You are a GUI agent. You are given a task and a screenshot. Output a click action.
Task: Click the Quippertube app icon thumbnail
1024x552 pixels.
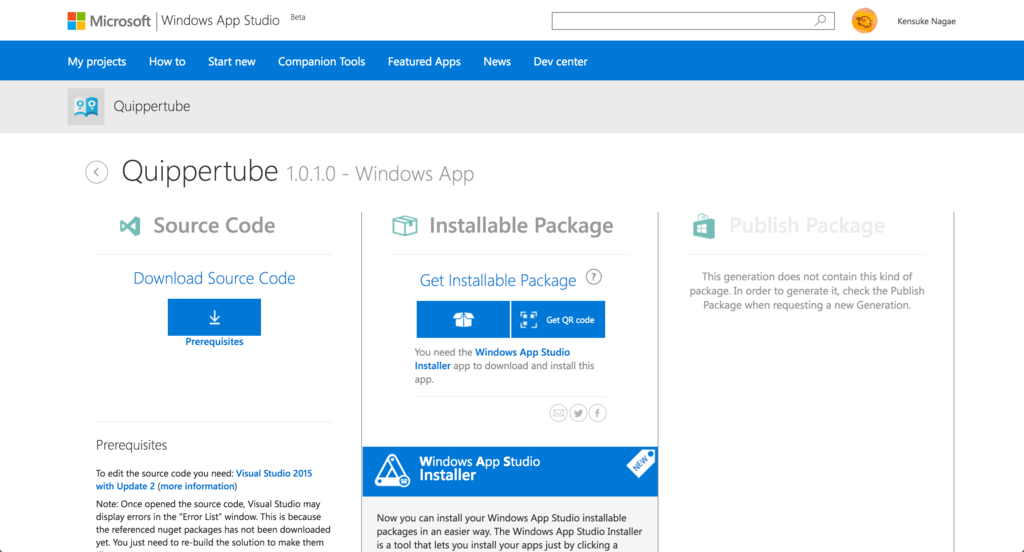point(86,106)
